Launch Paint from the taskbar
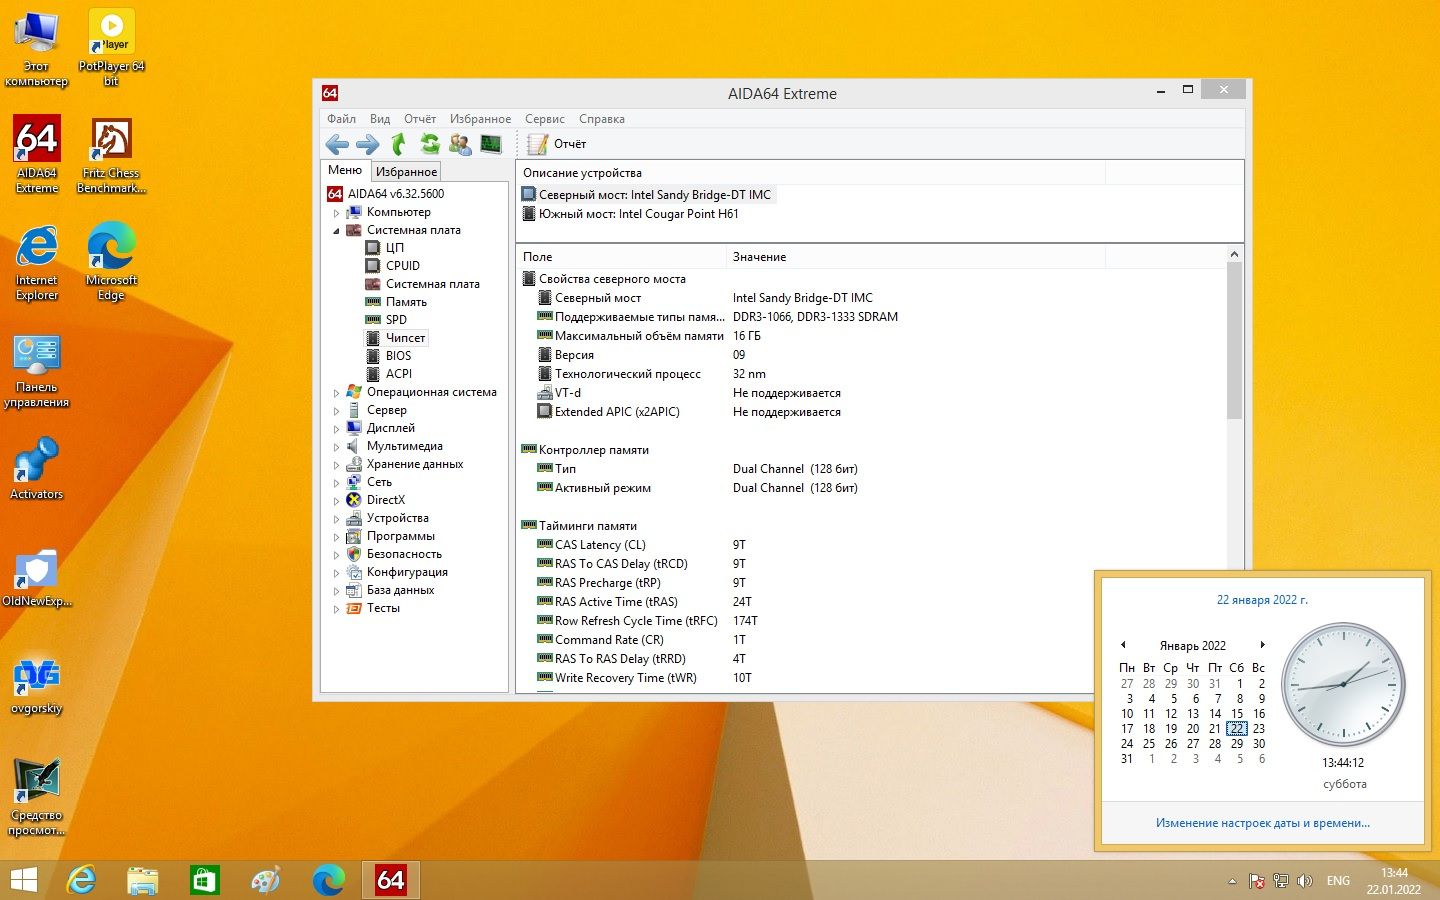1440x900 pixels. click(x=266, y=880)
